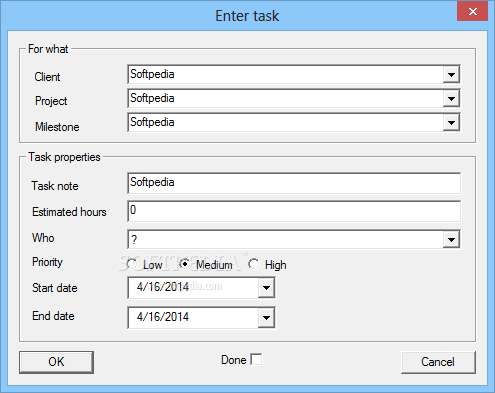Expand the Who dropdown arrow

tap(451, 239)
